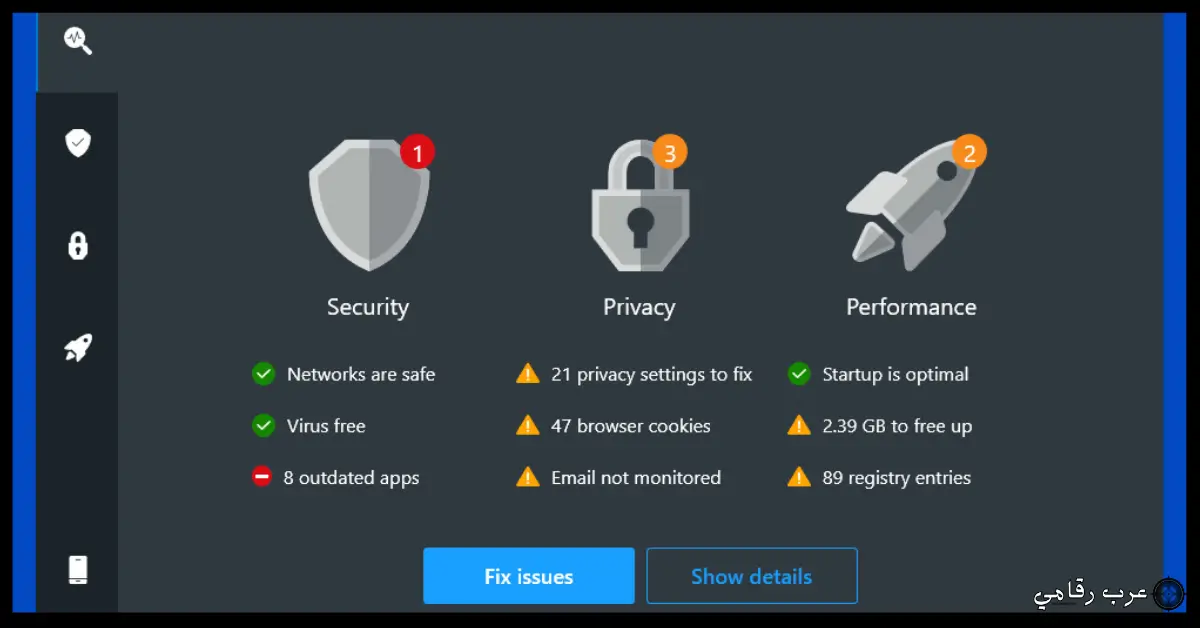Screen dimensions: 1200x628
Task: Click the orange badge on Privacy padlock
Action: pyautogui.click(x=670, y=153)
